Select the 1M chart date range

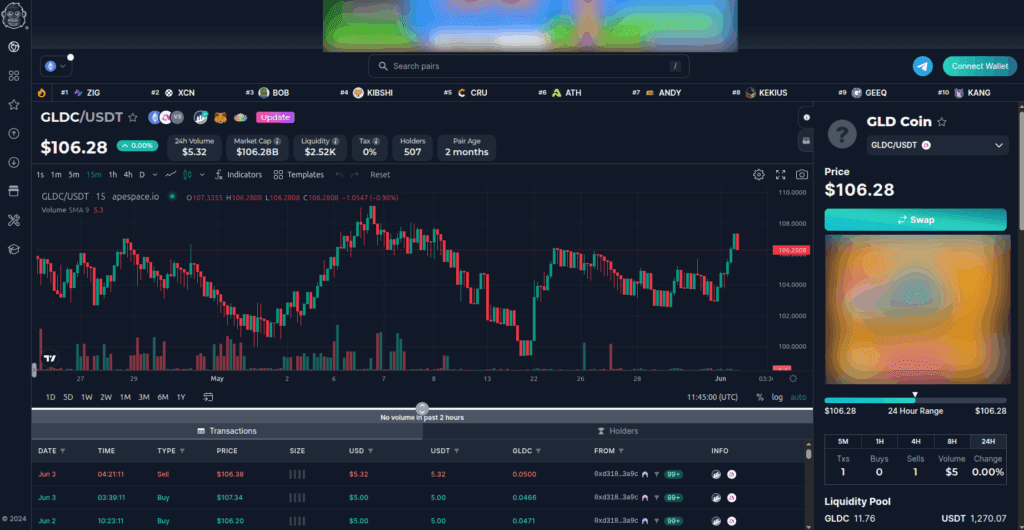coord(125,397)
